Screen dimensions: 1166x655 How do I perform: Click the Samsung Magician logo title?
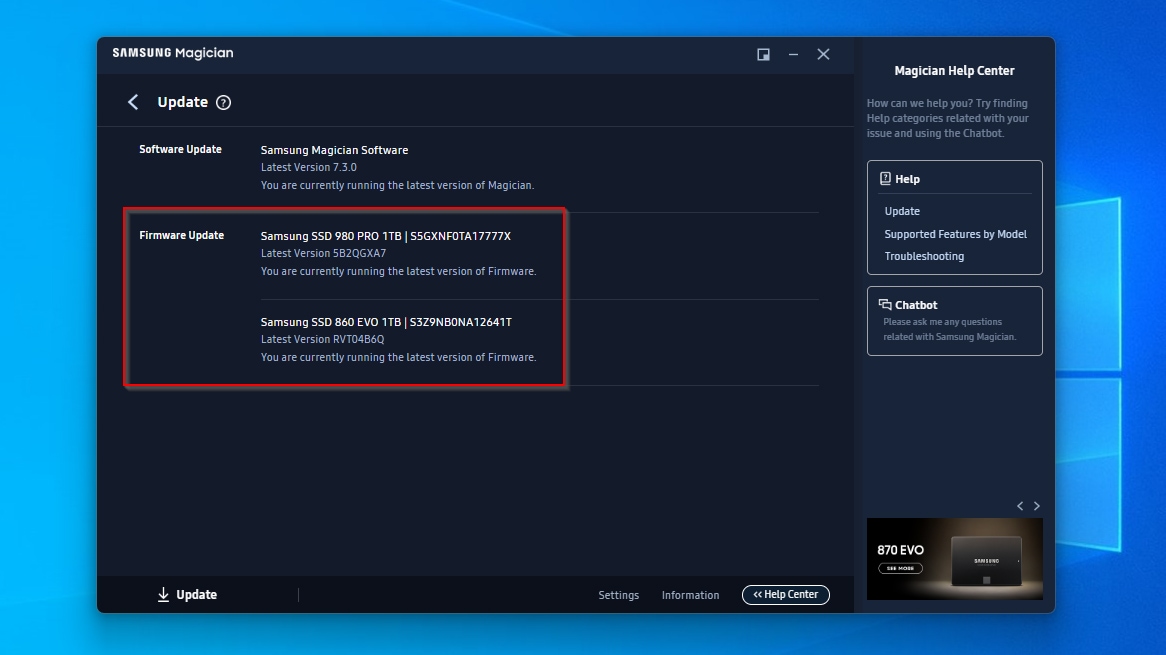[173, 53]
